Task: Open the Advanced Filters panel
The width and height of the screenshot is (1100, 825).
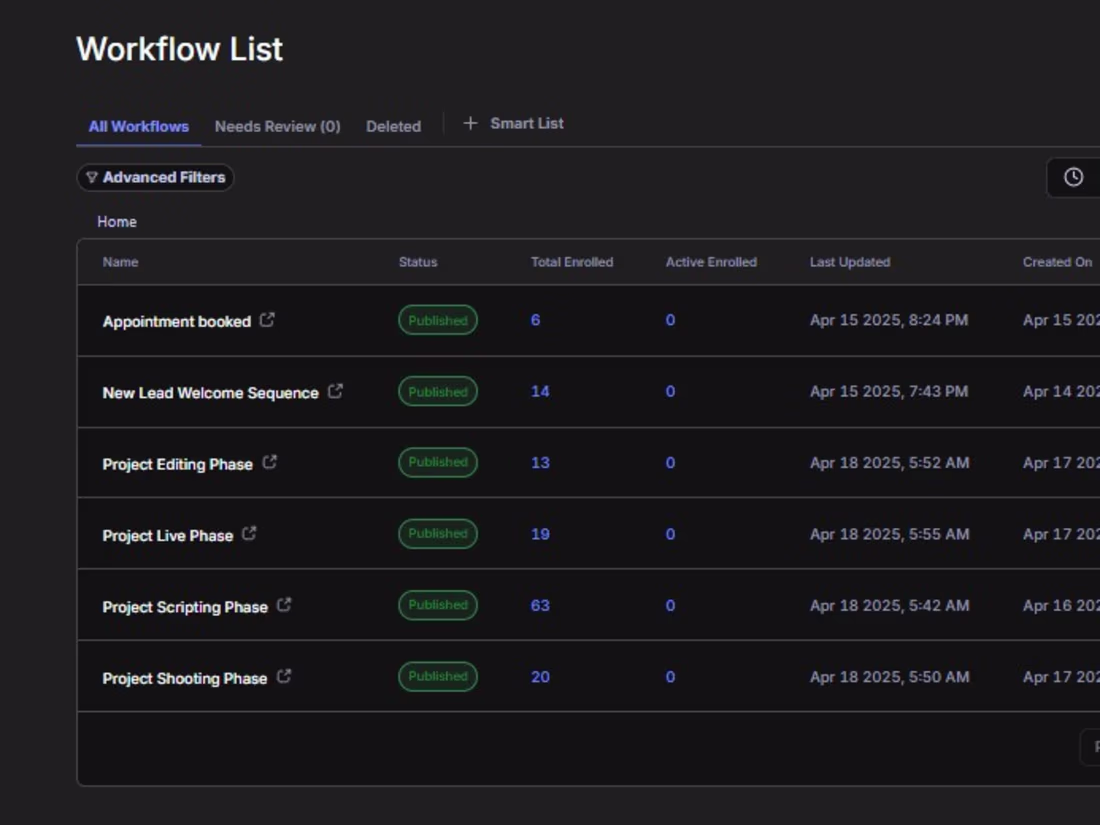Action: pyautogui.click(x=155, y=178)
